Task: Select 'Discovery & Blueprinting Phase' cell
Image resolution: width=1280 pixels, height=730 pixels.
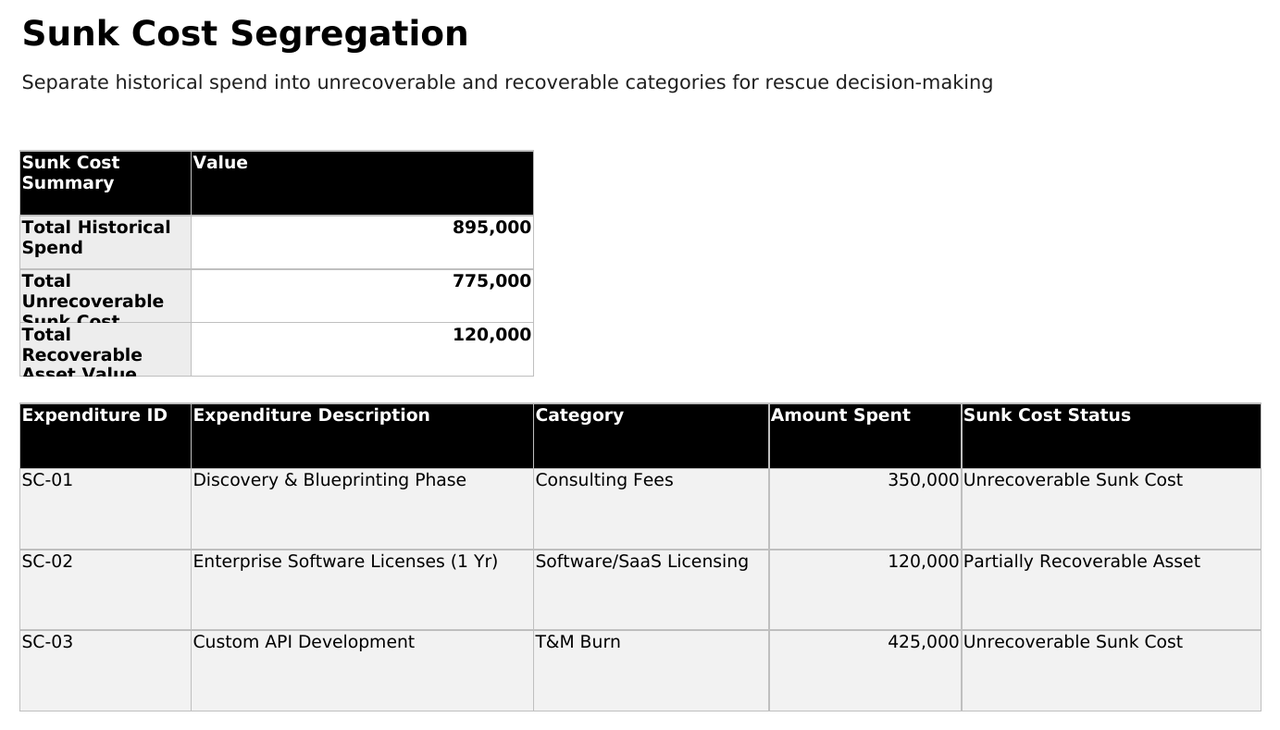Action: click(x=362, y=509)
